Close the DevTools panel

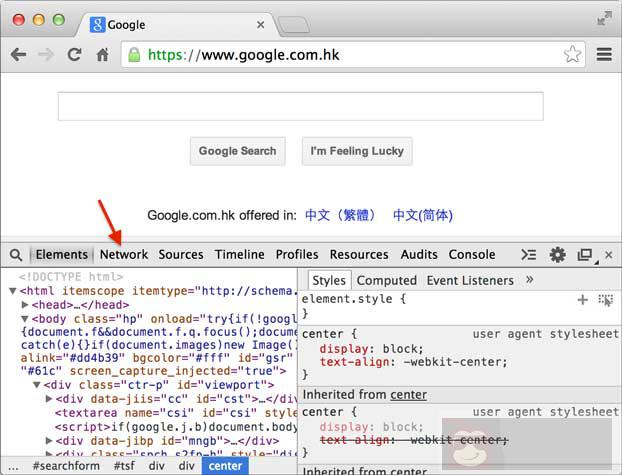point(609,255)
